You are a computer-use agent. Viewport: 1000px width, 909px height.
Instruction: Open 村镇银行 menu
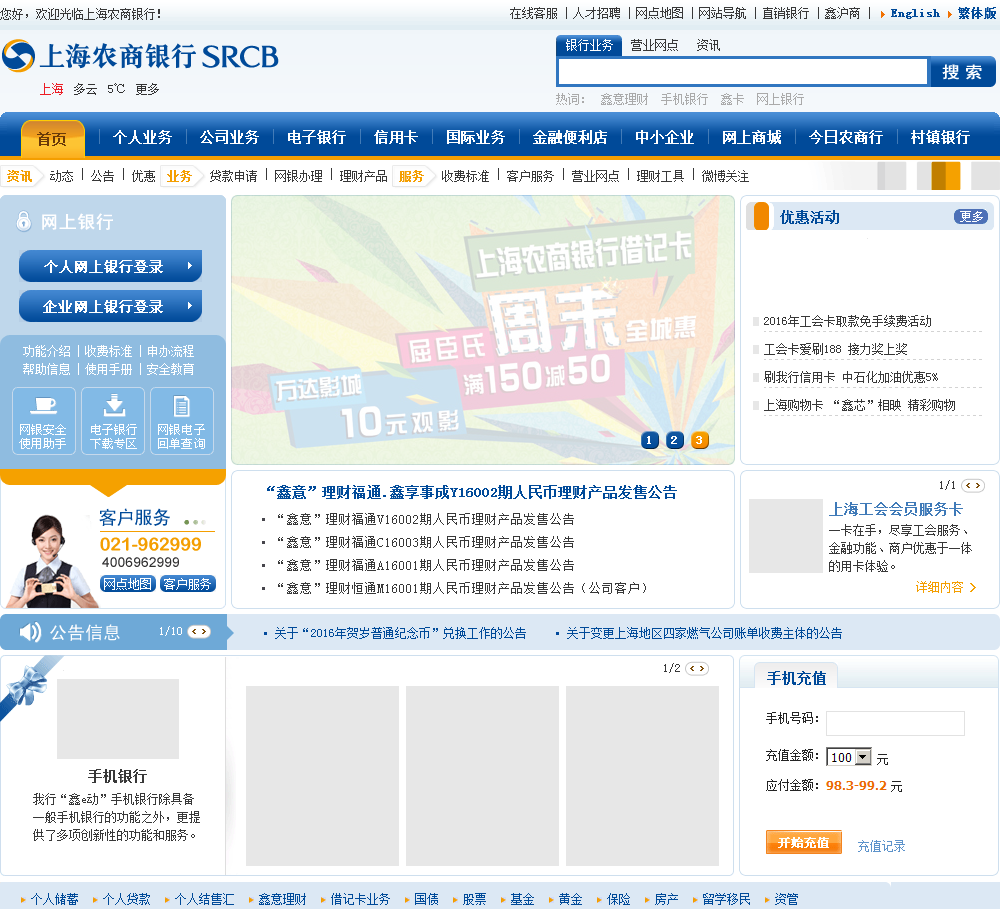click(940, 137)
